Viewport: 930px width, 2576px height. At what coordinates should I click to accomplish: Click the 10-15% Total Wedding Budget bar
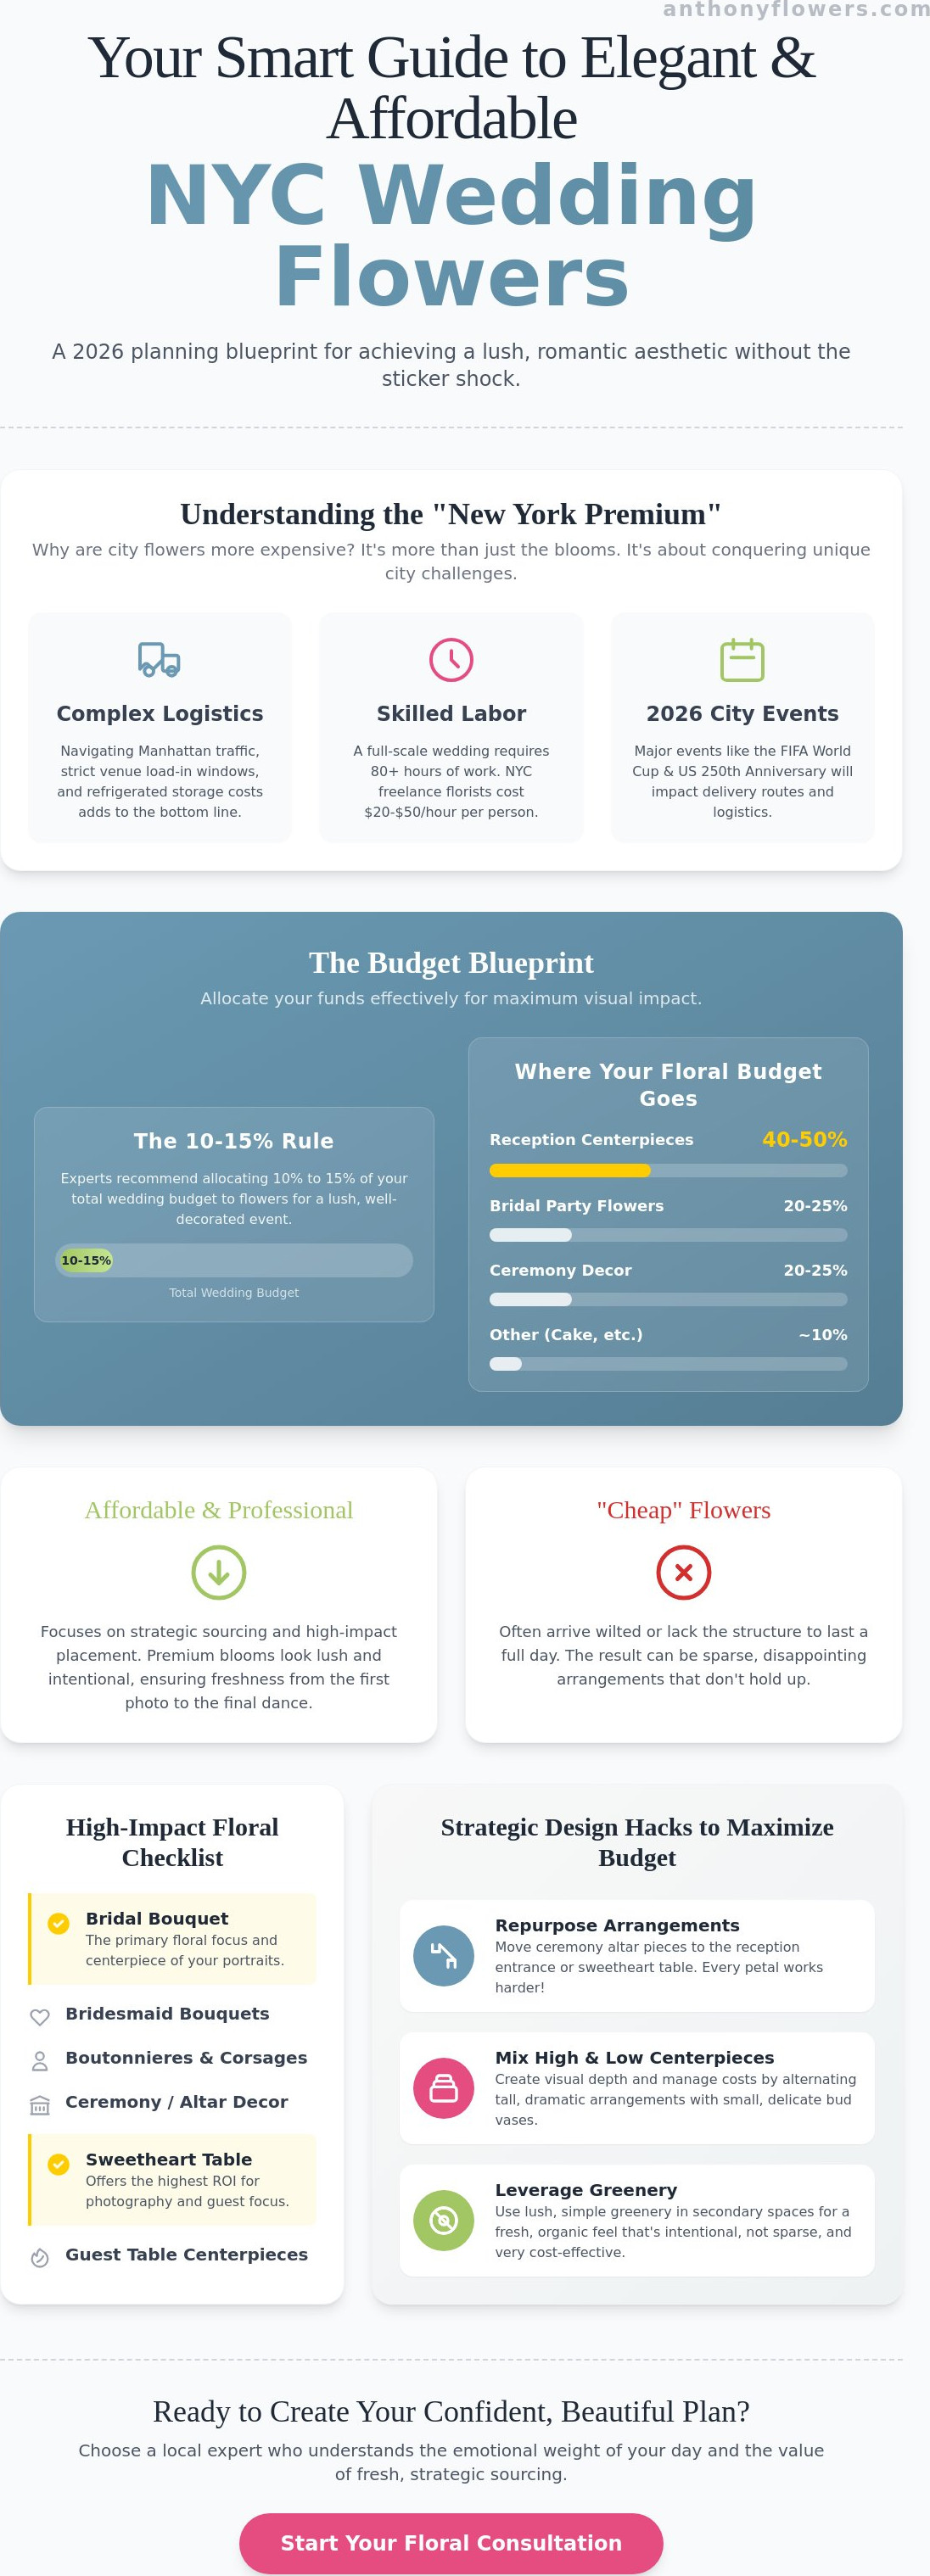click(234, 1260)
